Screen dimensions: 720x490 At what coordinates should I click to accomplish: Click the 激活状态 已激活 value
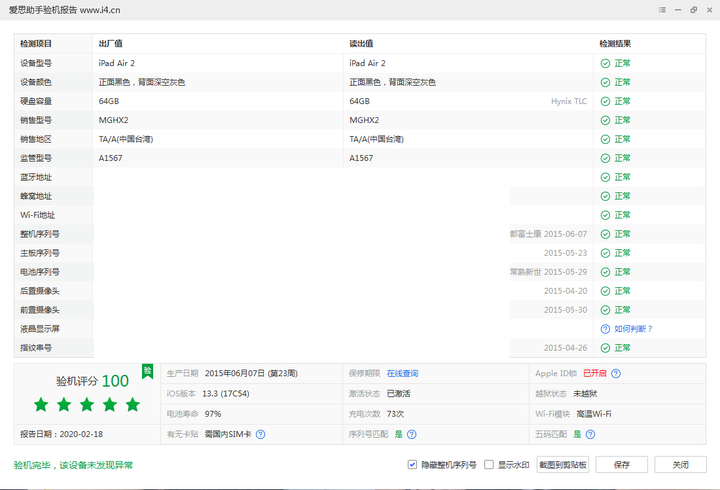[399, 394]
